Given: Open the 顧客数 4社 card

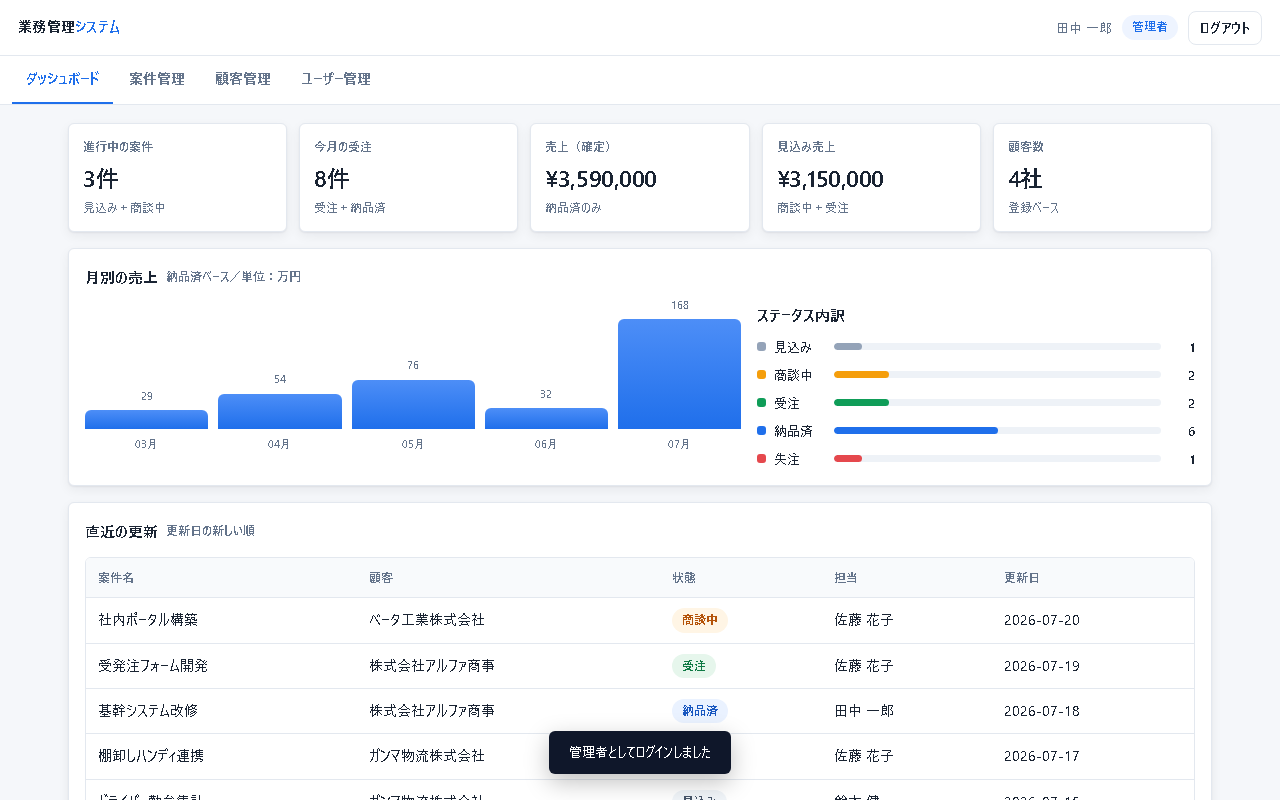Looking at the screenshot, I should (x=1102, y=178).
